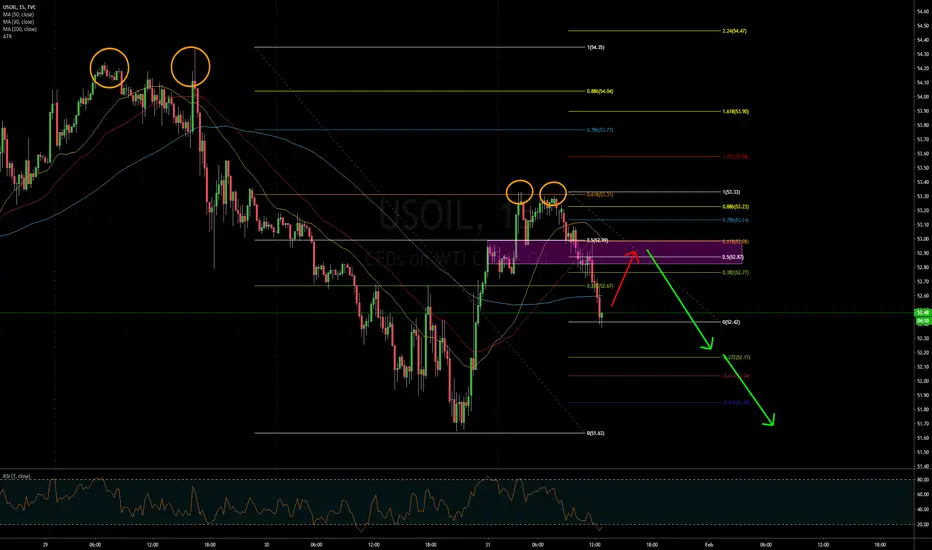Image resolution: width=932 pixels, height=550 pixels.
Task: Click the 2.24(54.47) extension level label
Action: click(x=734, y=30)
